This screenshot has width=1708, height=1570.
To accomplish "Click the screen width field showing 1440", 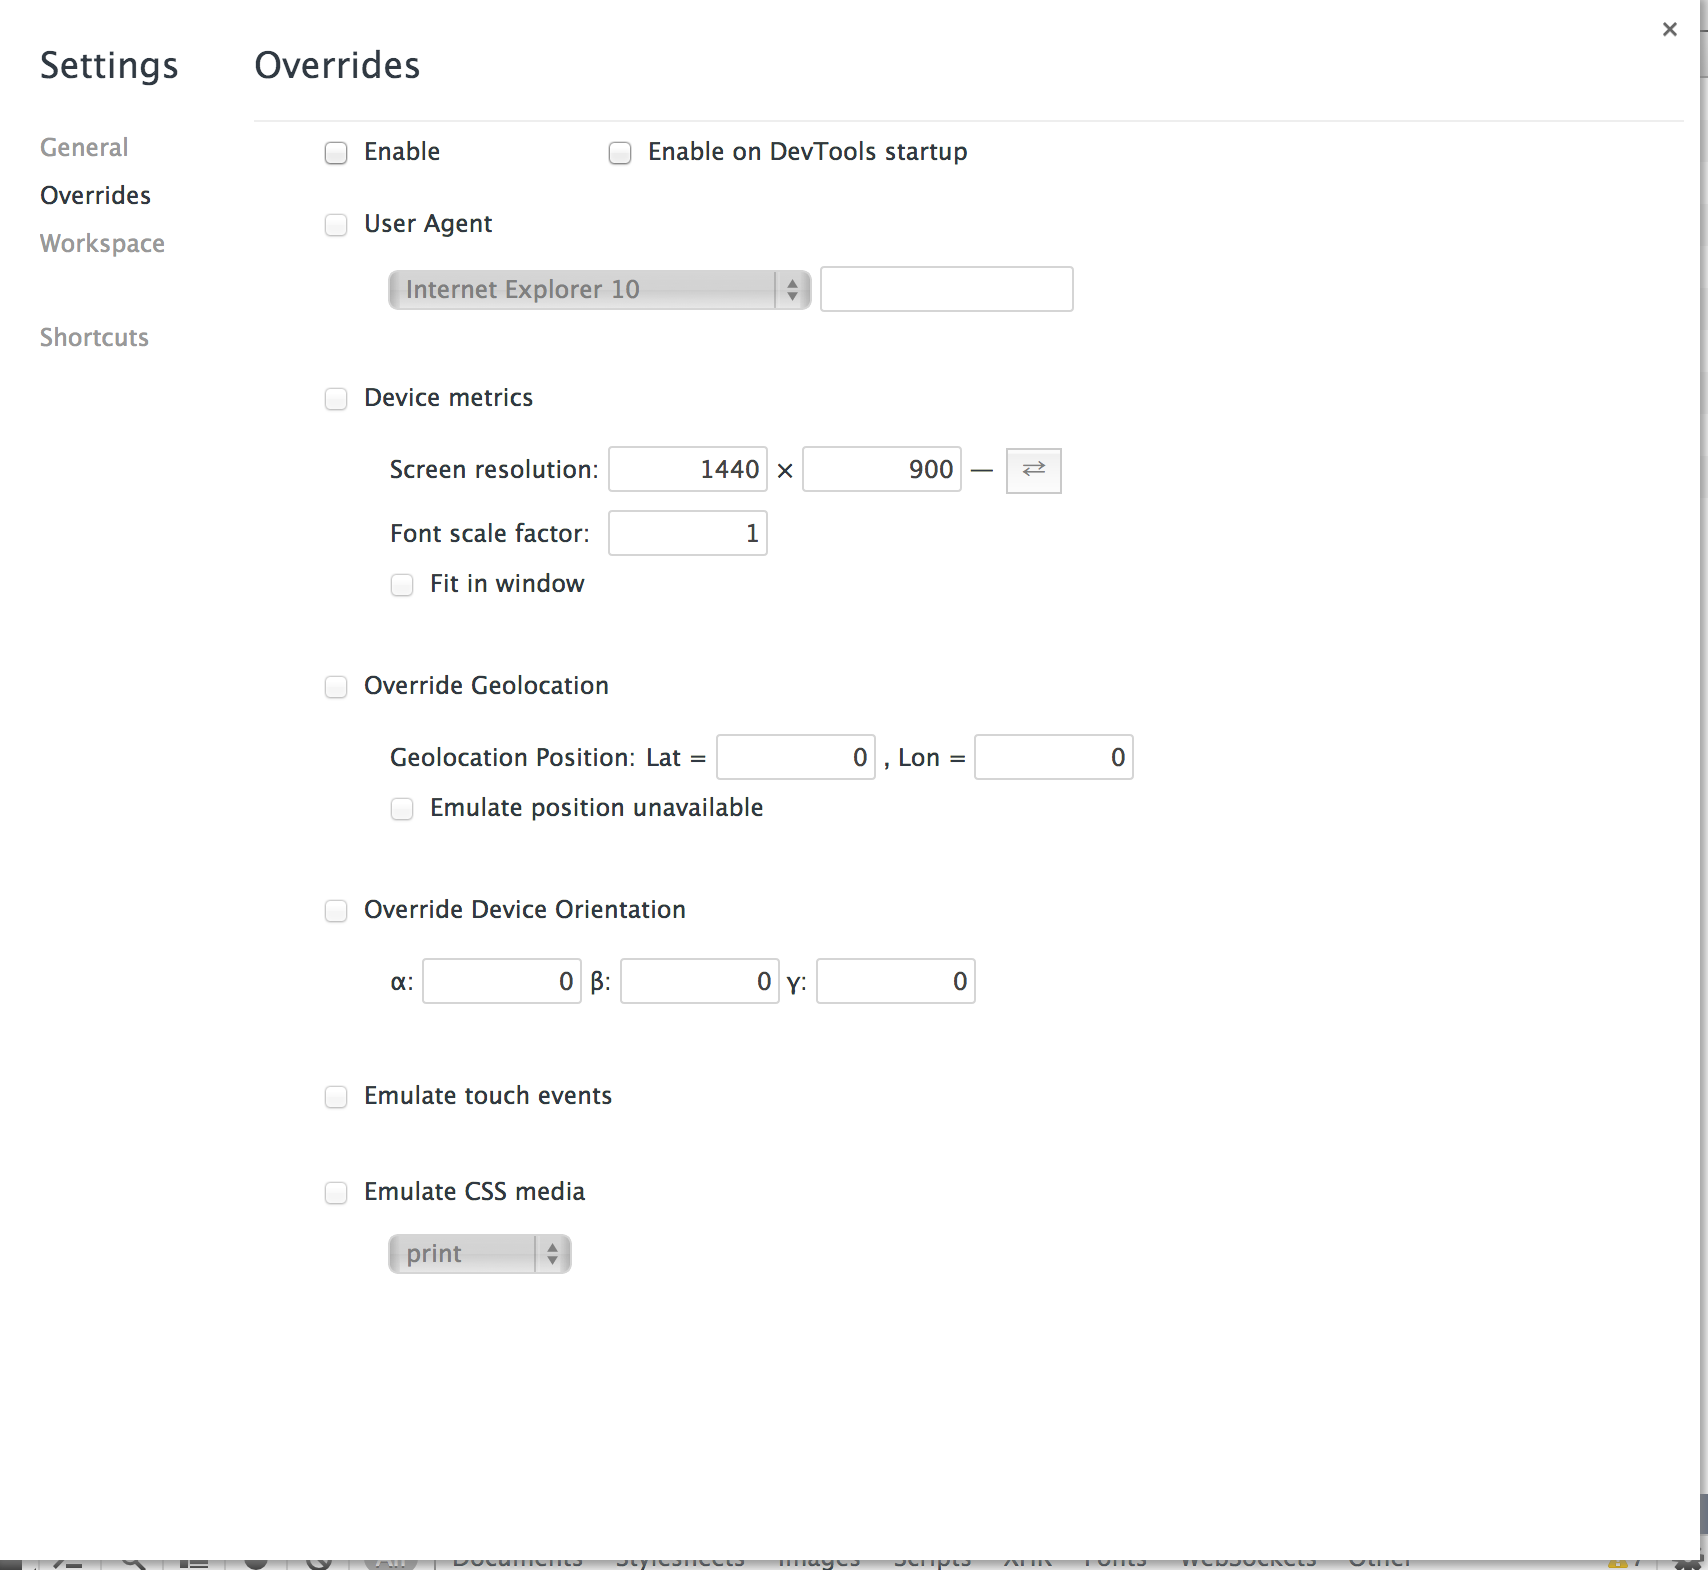I will 688,470.
